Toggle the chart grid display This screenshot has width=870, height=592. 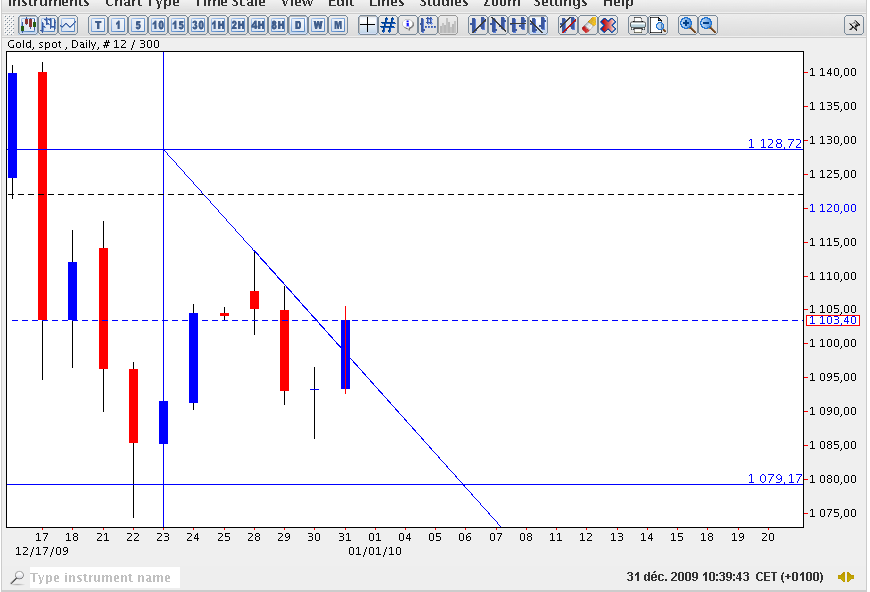(388, 25)
